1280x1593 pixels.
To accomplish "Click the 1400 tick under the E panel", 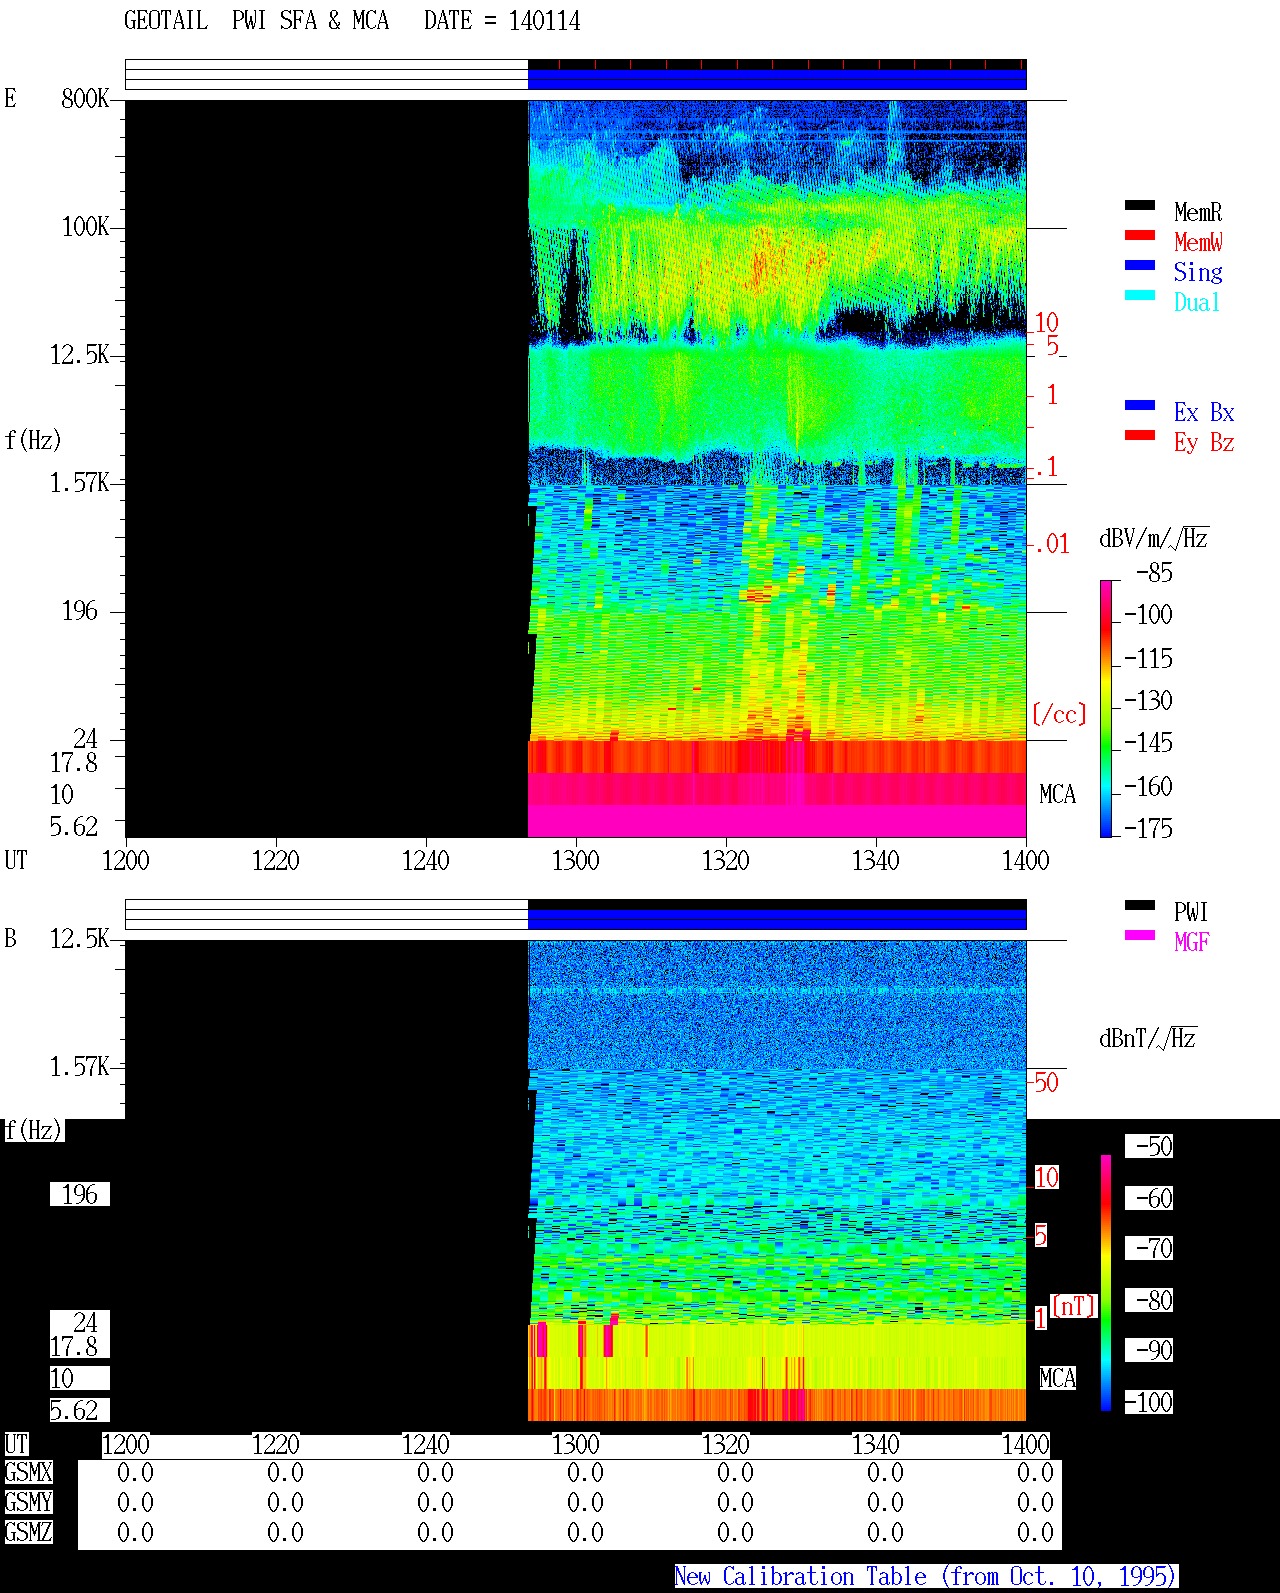I will [1026, 860].
